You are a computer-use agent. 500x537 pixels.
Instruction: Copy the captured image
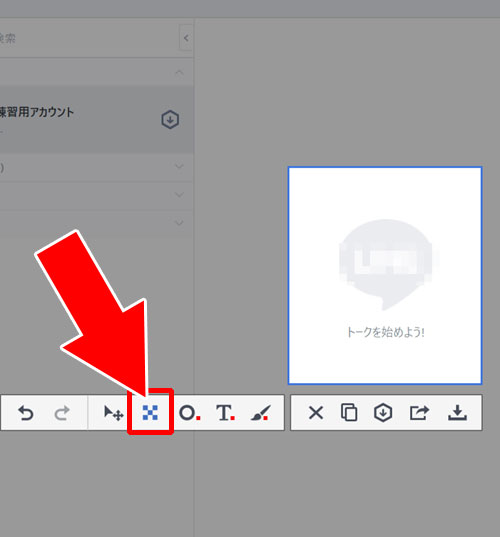[349, 412]
